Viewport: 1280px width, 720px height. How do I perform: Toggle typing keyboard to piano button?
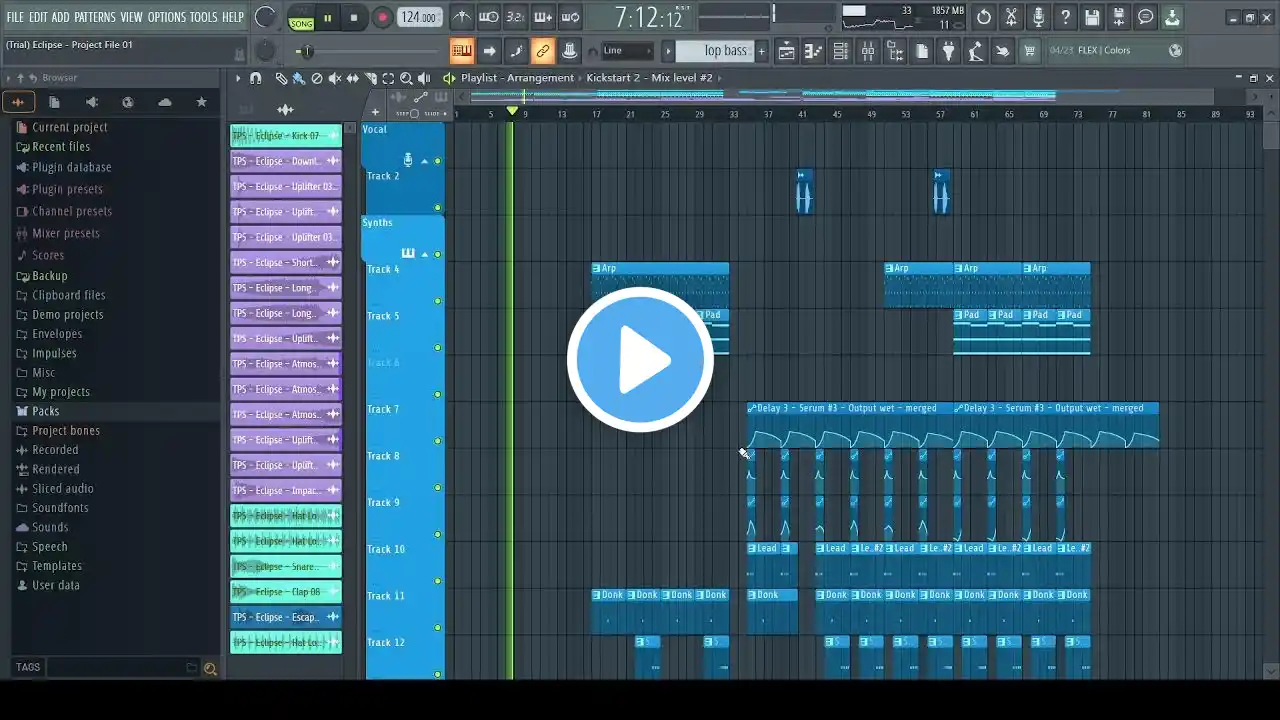point(462,51)
